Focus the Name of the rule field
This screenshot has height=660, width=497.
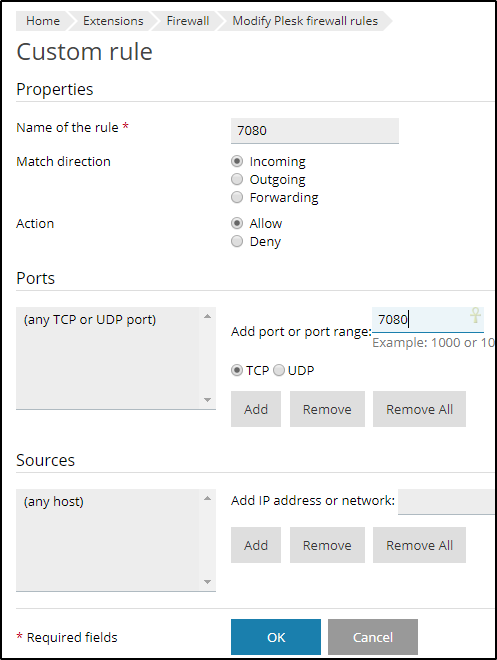pyautogui.click(x=315, y=130)
